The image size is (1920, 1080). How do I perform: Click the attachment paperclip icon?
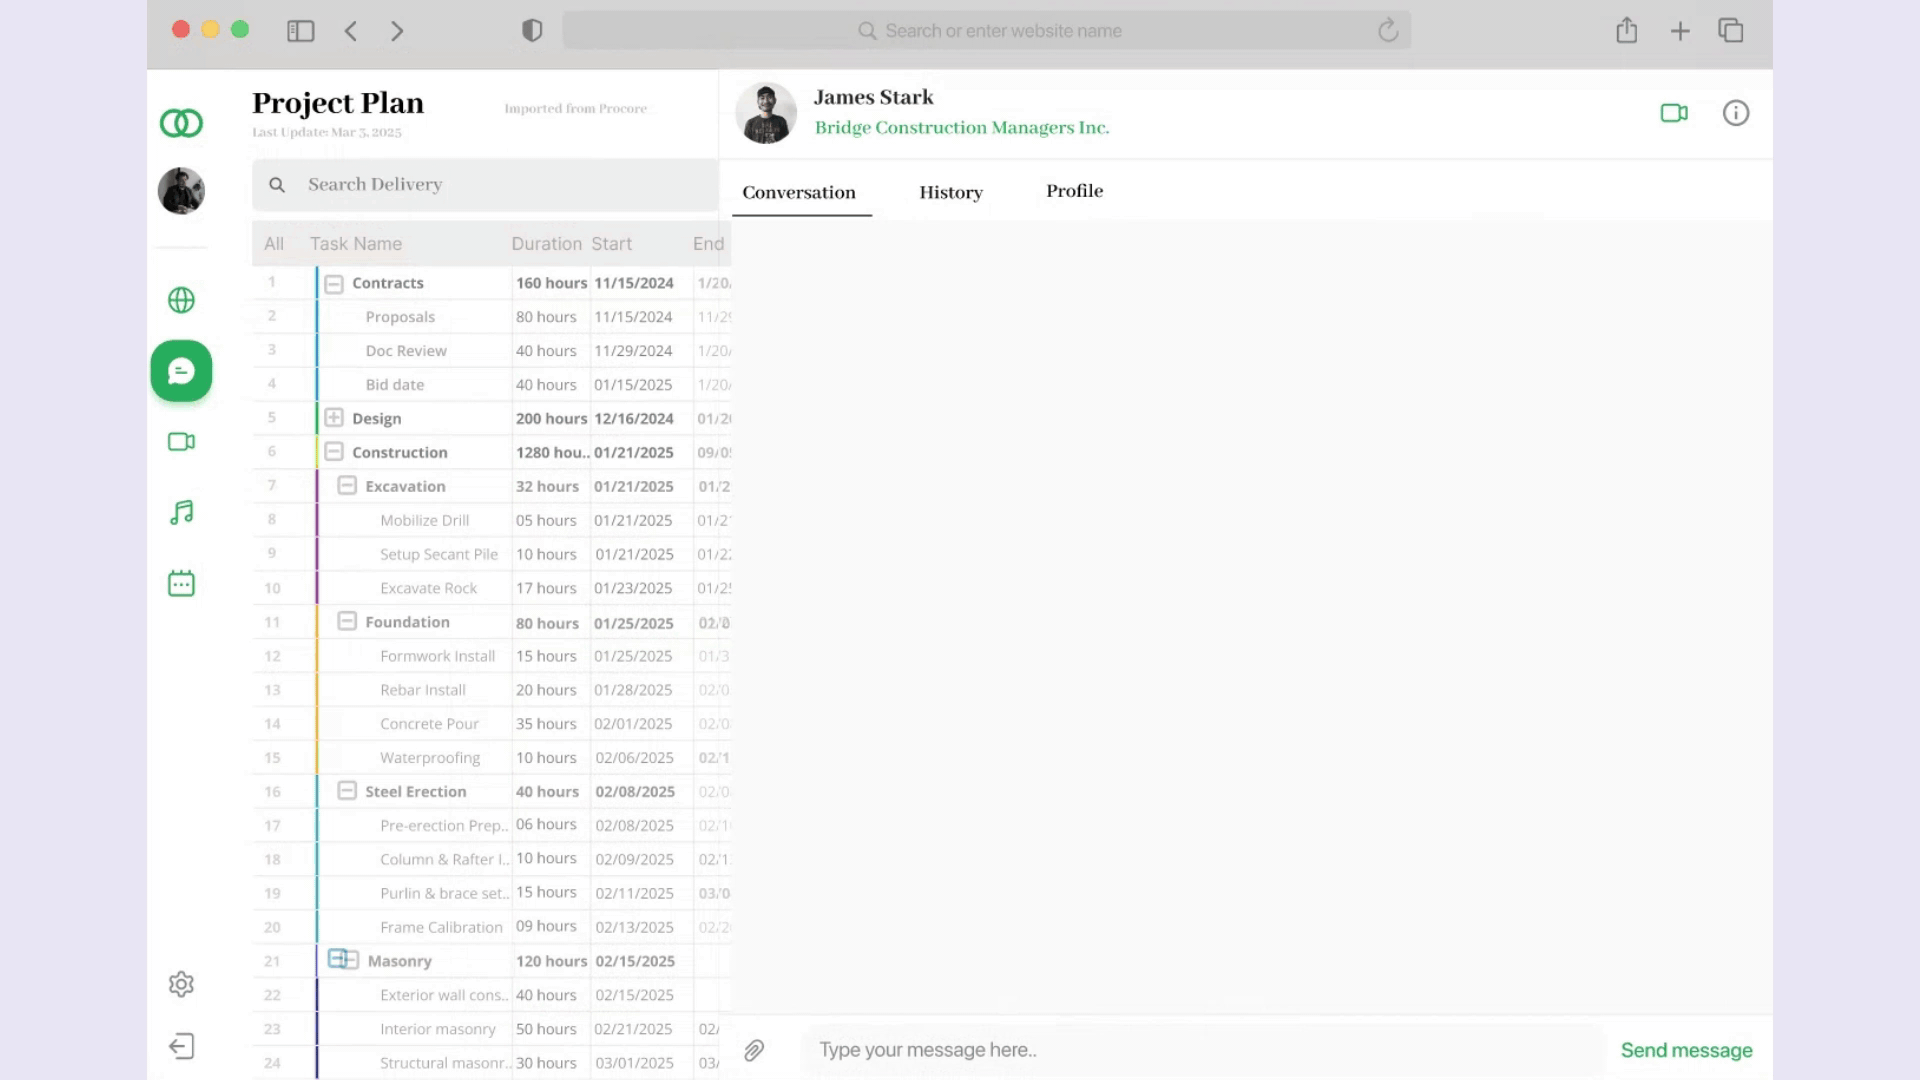point(754,1050)
